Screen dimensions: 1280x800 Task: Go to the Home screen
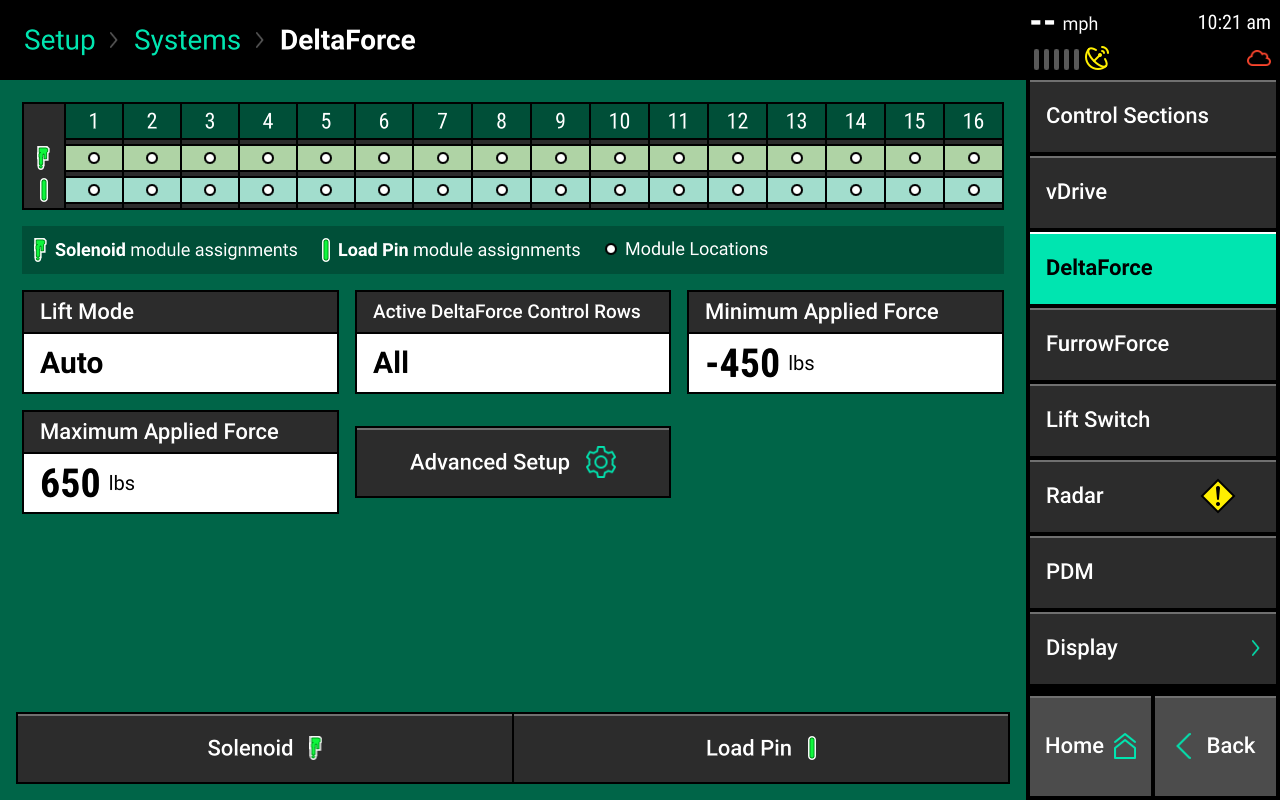coord(1090,746)
